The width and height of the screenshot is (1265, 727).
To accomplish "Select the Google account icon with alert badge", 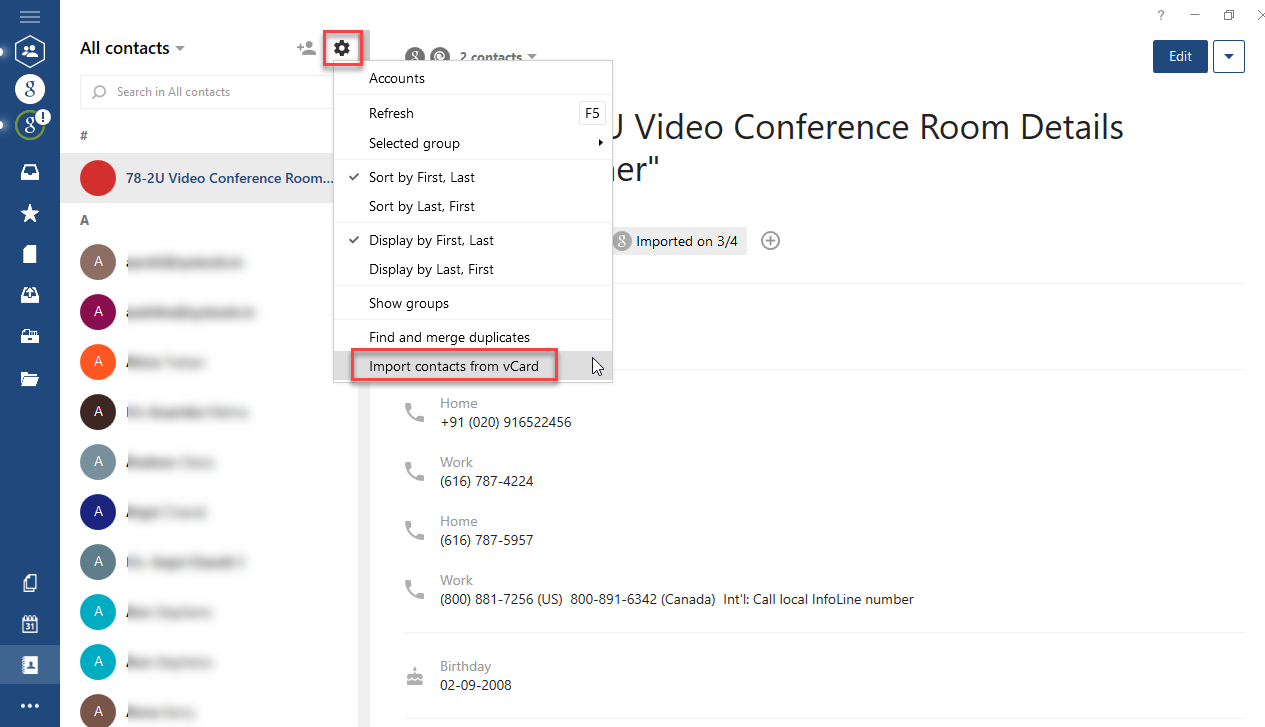I will click(32, 124).
